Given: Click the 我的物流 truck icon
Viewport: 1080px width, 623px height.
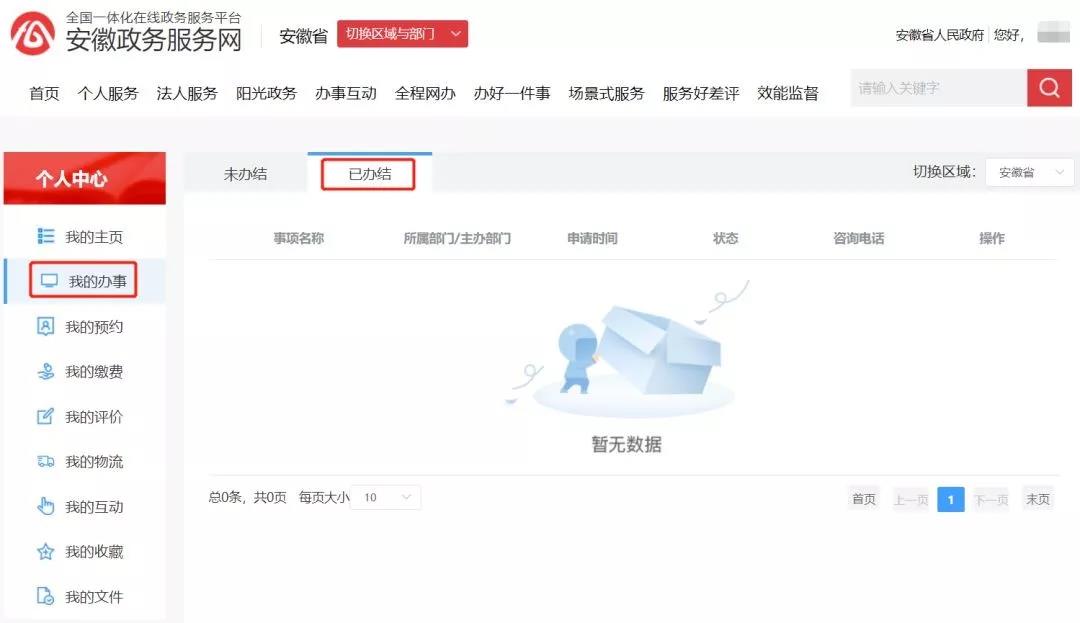Looking at the screenshot, I should [45, 462].
